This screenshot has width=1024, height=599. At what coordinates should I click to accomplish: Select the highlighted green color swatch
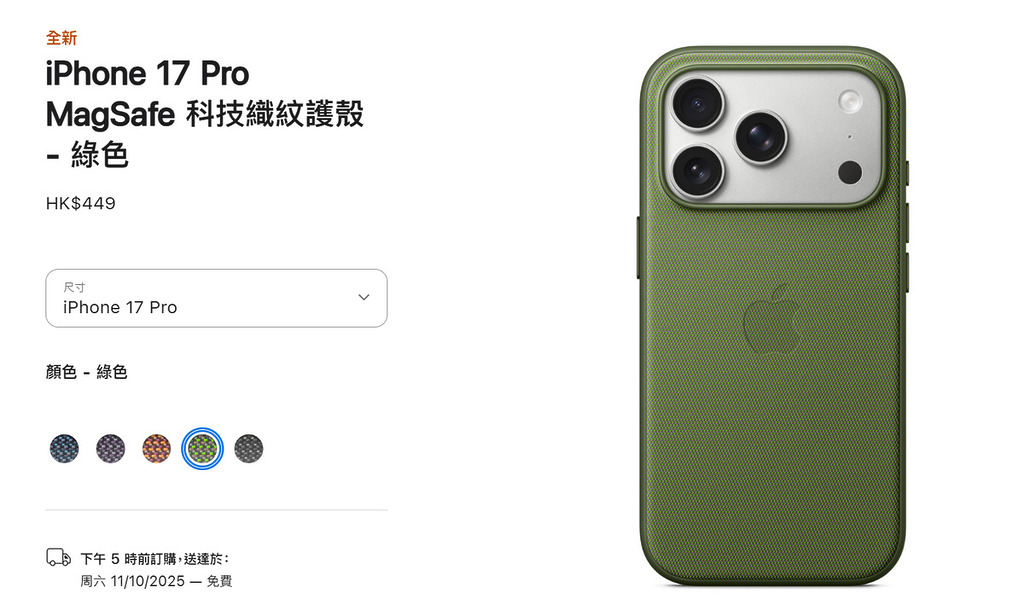click(x=202, y=449)
